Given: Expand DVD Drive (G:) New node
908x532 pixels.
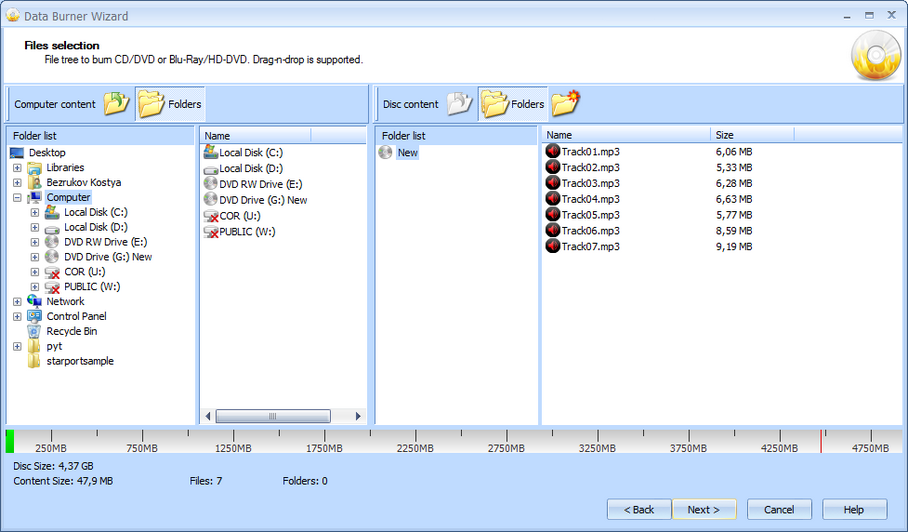Looking at the screenshot, I should pyautogui.click(x=35, y=257).
